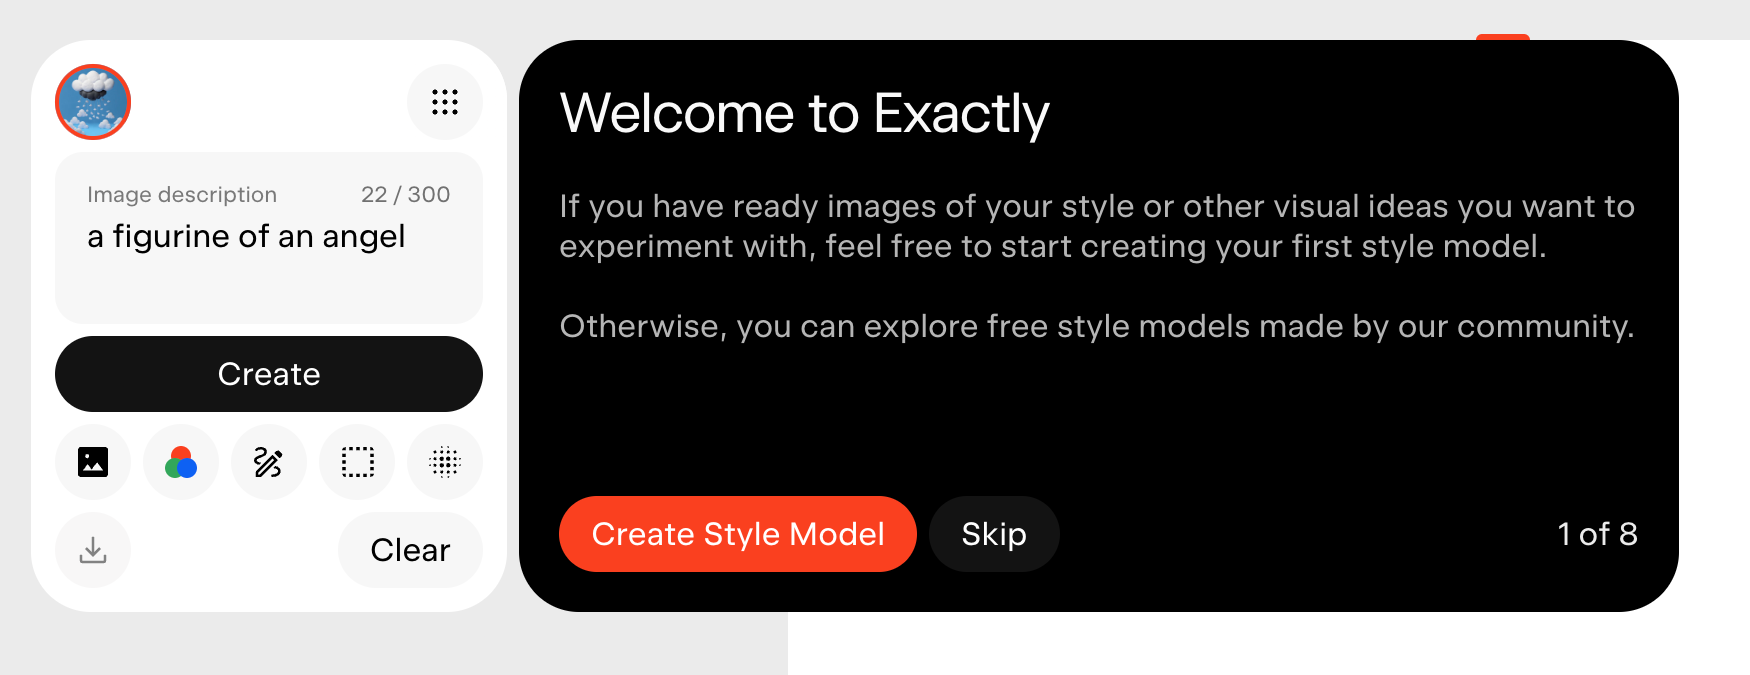Image resolution: width=1750 pixels, height=675 pixels.
Task: Start with the Create Style Model button
Action: pyautogui.click(x=738, y=534)
